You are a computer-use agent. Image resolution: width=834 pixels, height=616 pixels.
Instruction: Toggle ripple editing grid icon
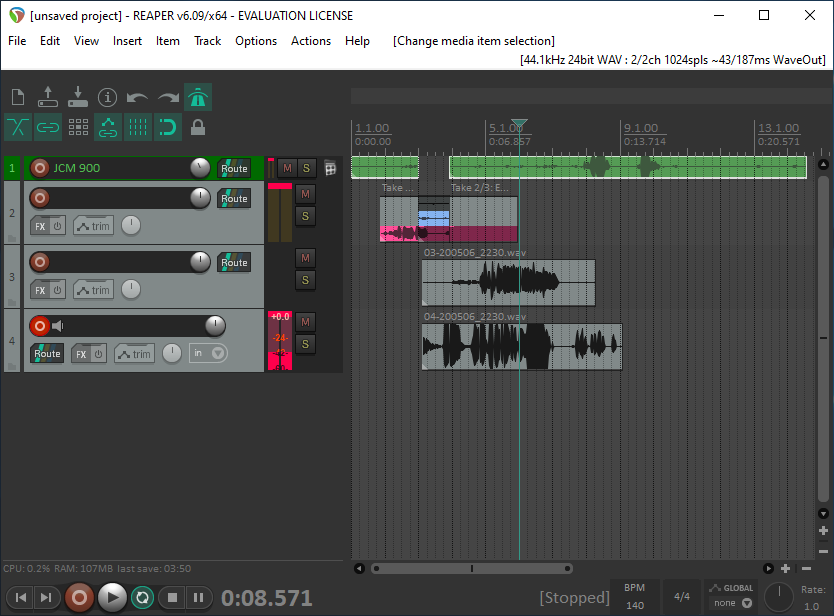(78, 128)
